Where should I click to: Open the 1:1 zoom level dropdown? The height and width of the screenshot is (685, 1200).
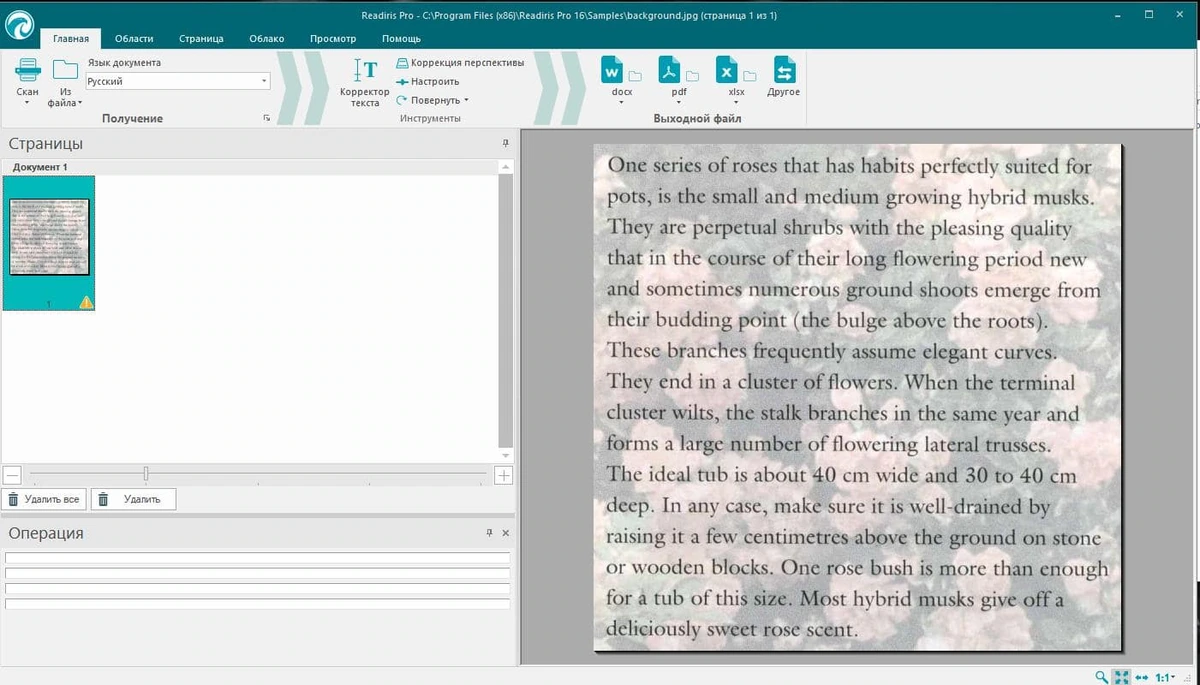(x=1166, y=677)
